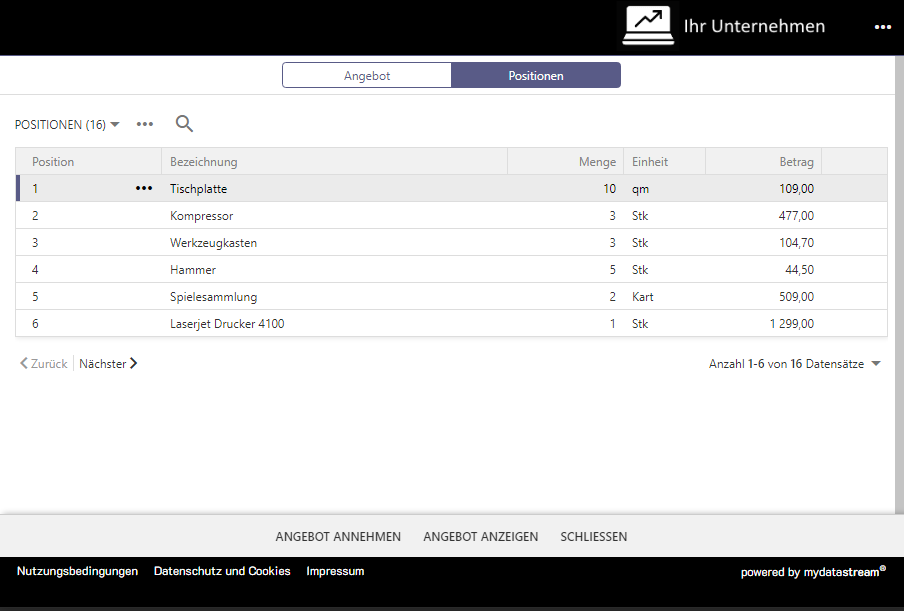Select the Spielesammlung row

point(451,297)
